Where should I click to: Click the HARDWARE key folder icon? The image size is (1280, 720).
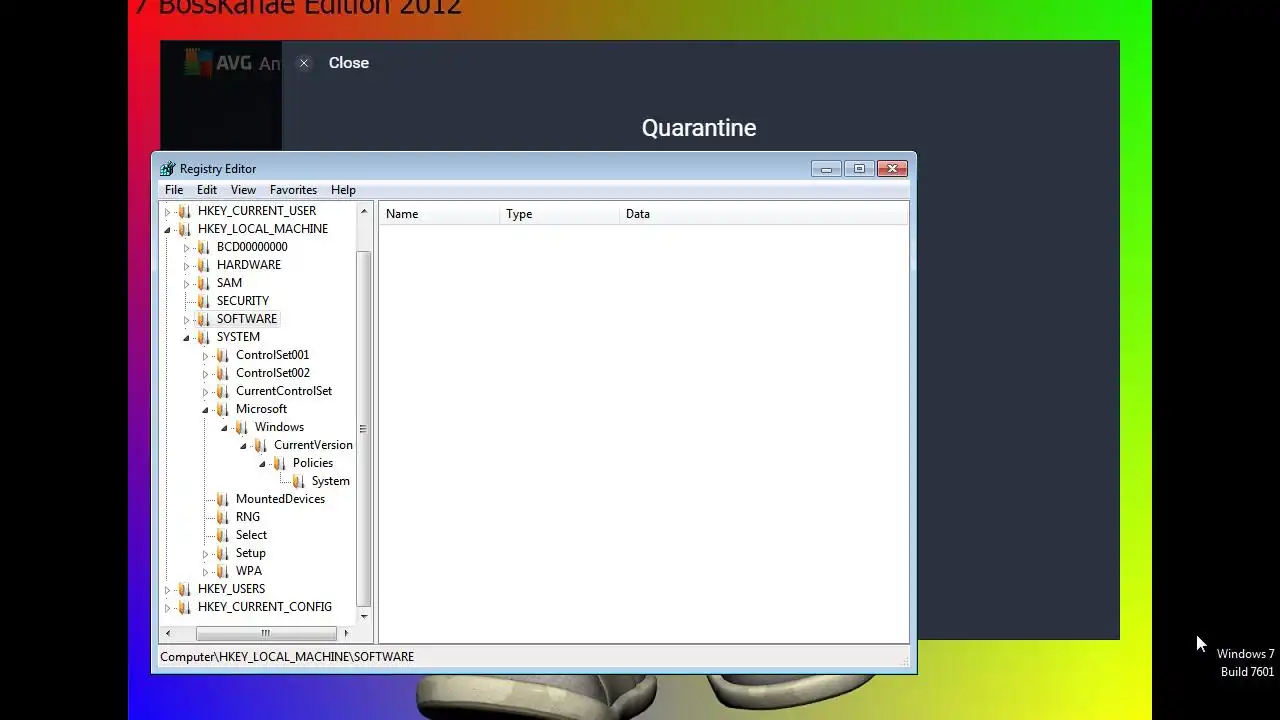(203, 265)
